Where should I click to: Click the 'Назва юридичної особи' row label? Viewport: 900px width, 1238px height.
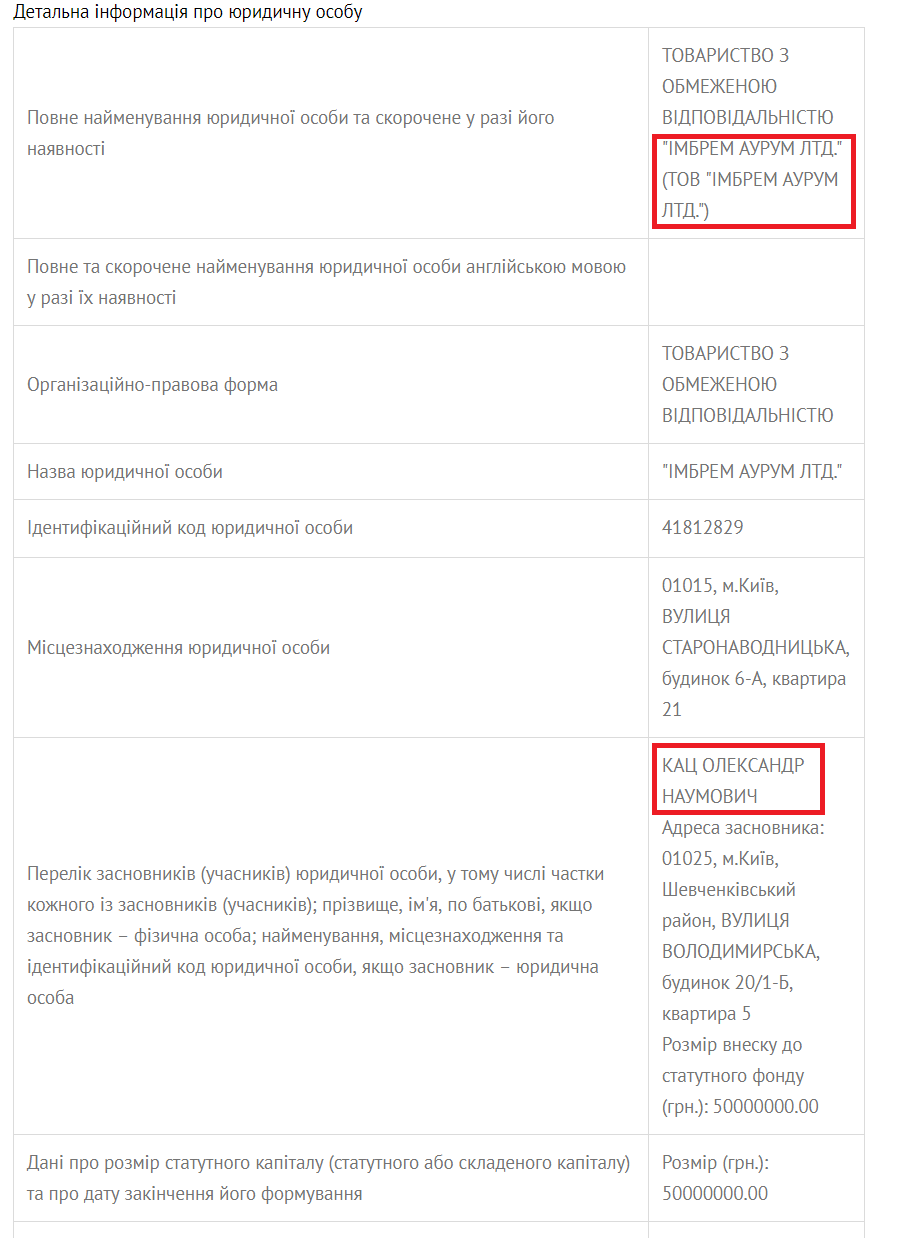point(125,472)
